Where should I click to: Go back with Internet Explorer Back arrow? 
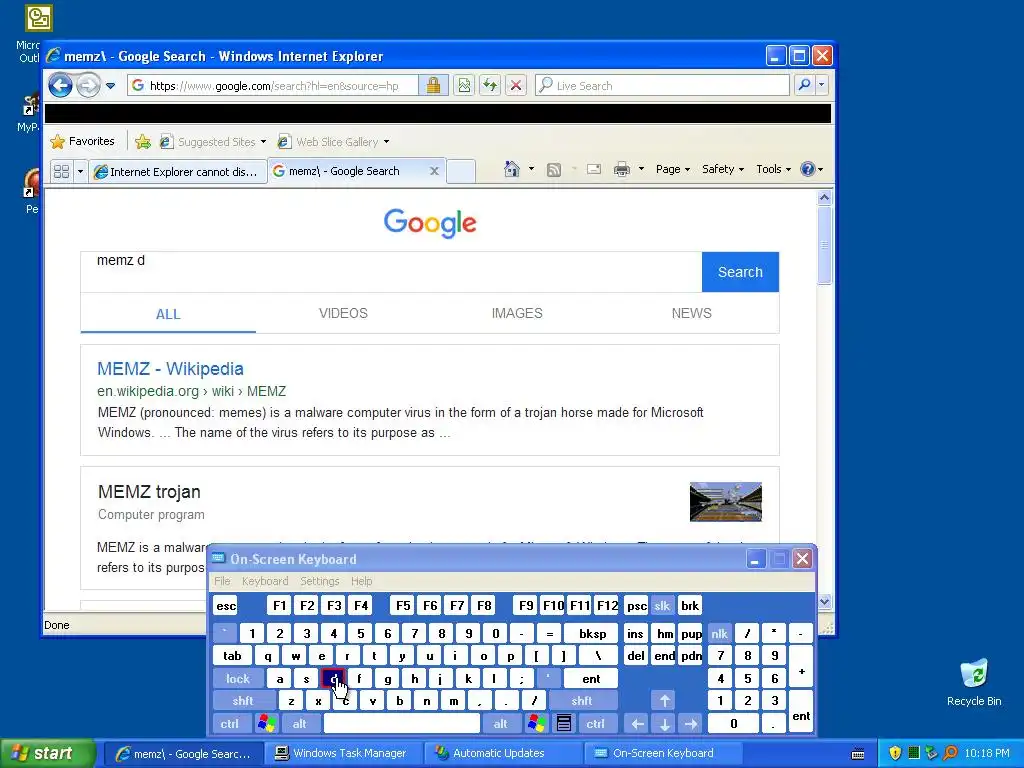pos(60,86)
